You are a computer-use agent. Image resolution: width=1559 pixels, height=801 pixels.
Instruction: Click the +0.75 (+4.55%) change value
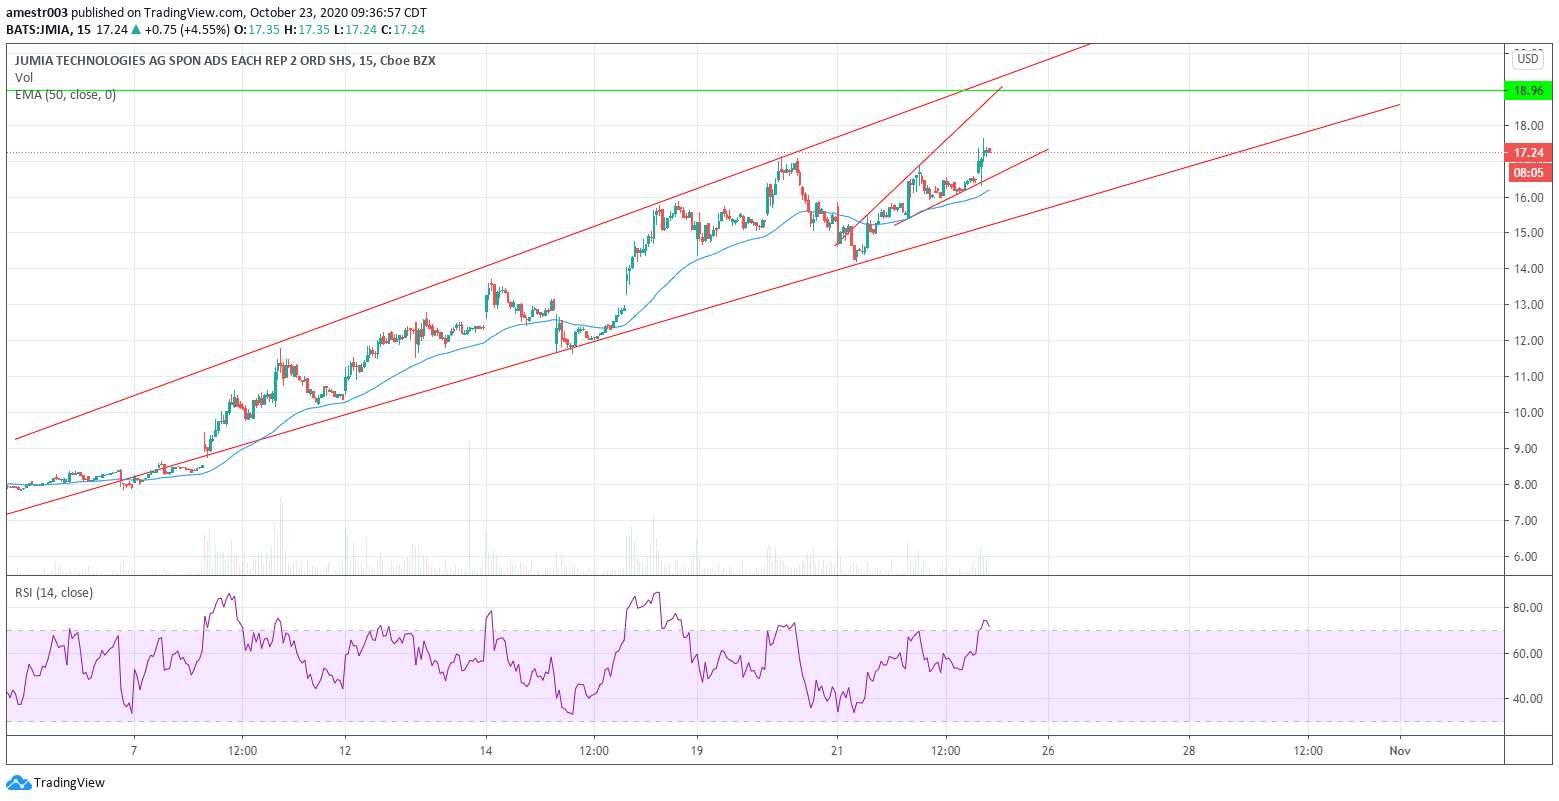(x=188, y=30)
